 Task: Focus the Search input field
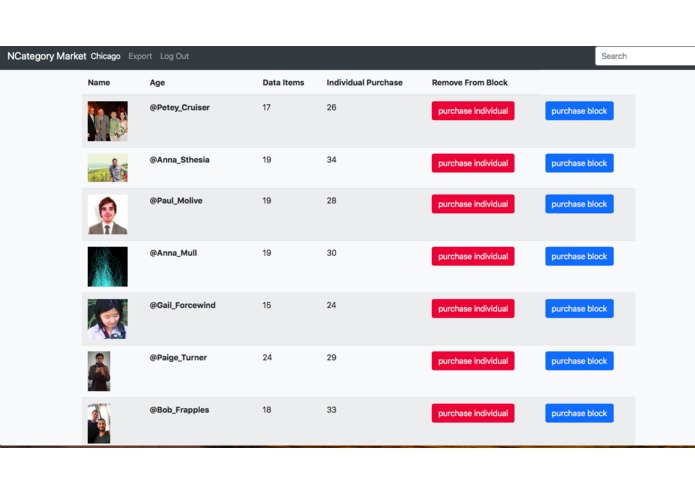645,56
